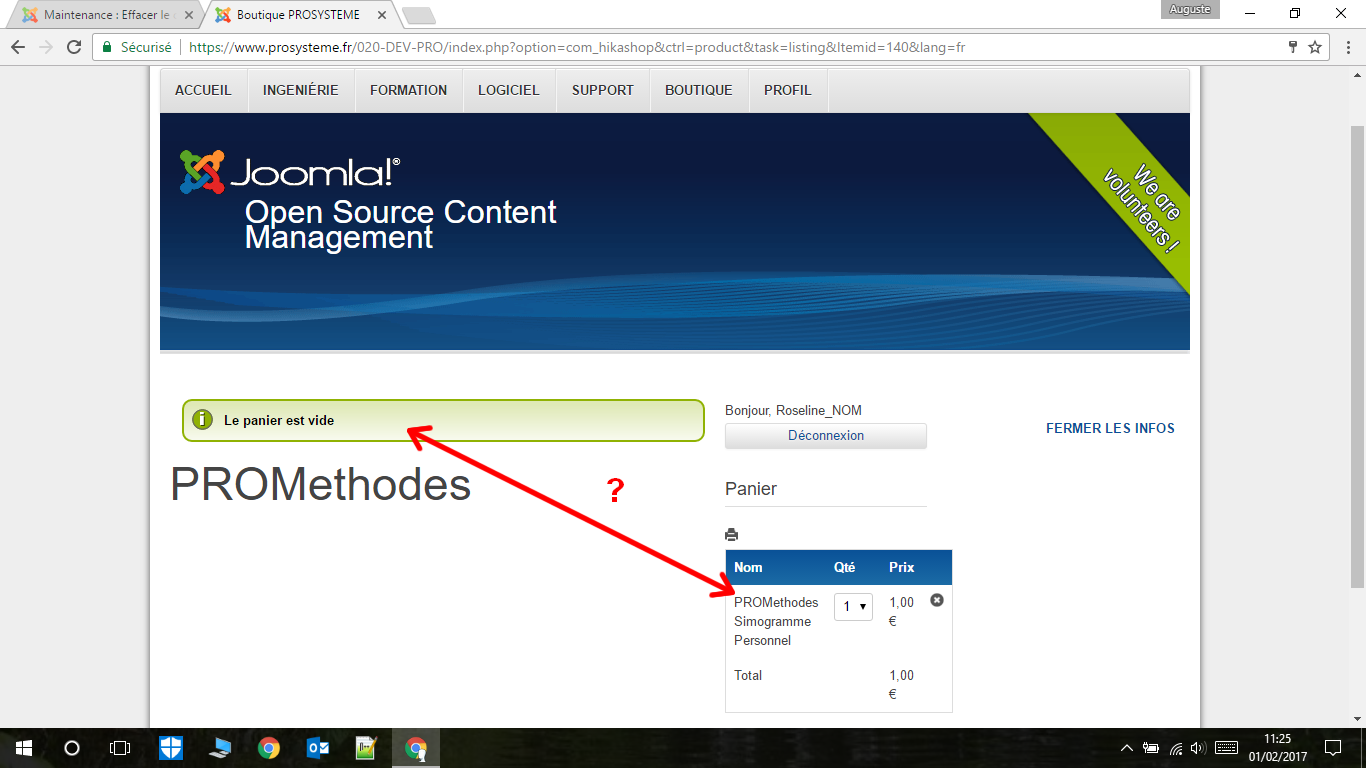Open the LOGICIEL menu item
The width and height of the screenshot is (1366, 768).
point(509,90)
